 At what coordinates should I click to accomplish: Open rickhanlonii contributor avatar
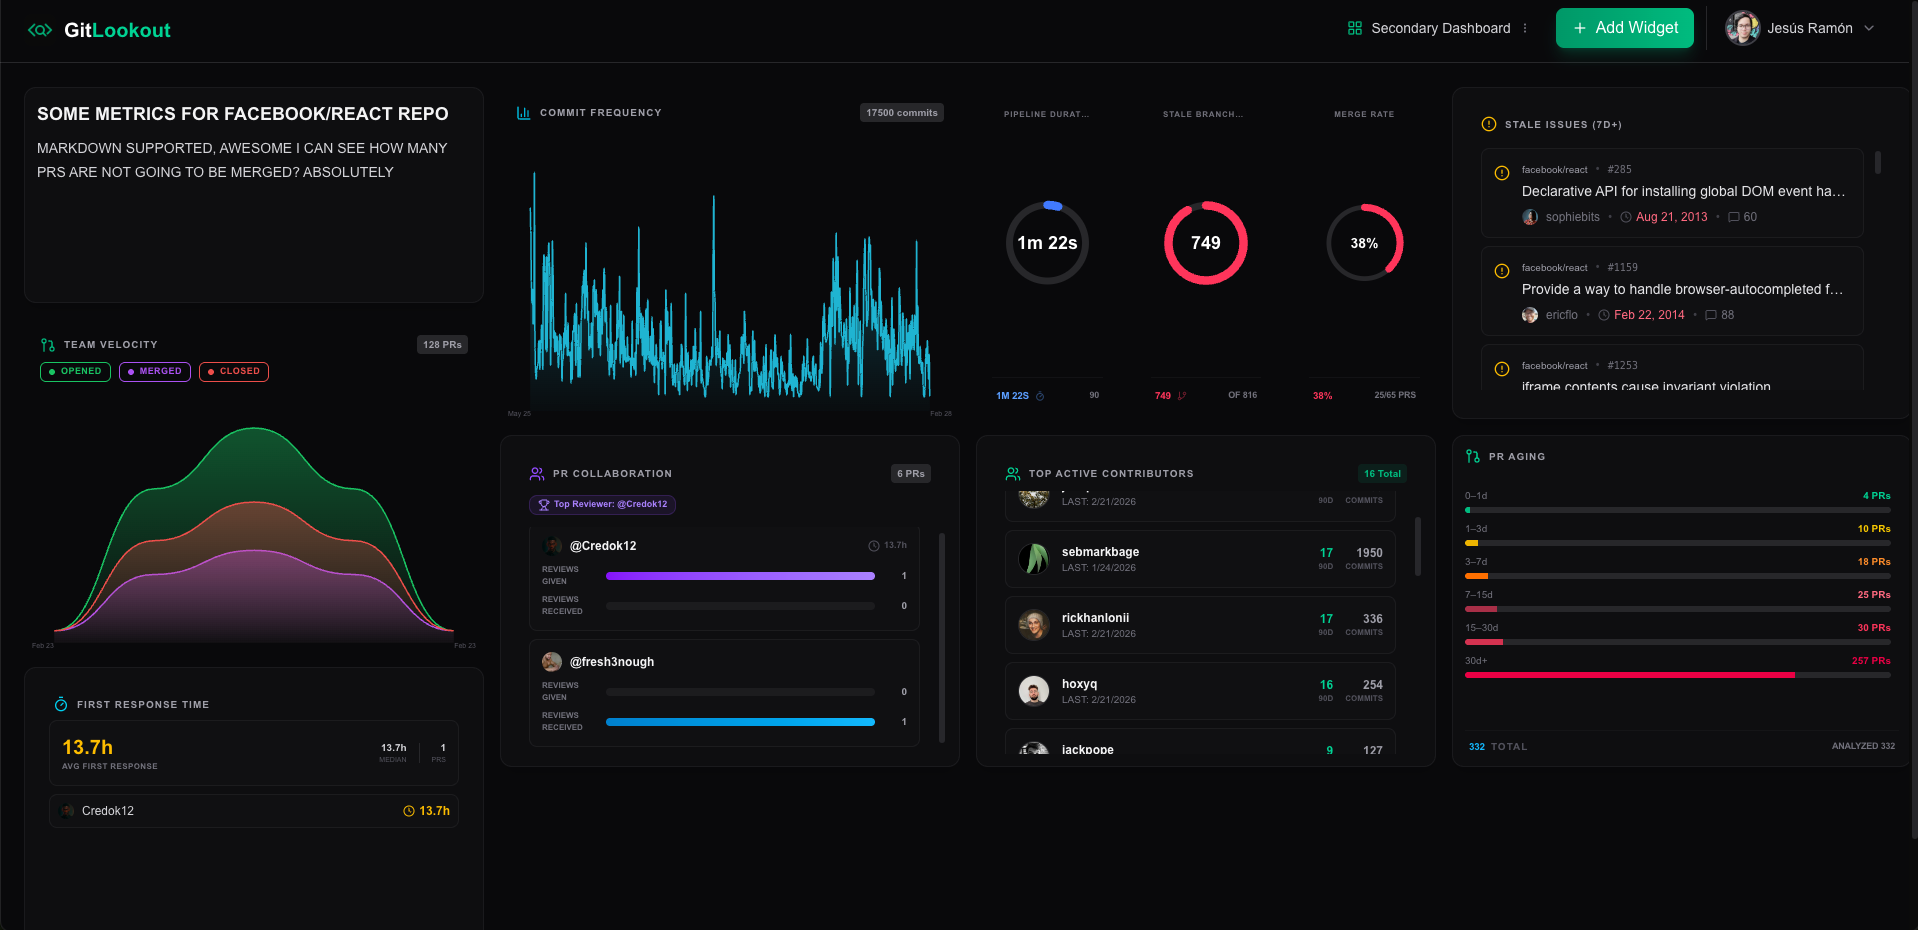pyautogui.click(x=1033, y=625)
